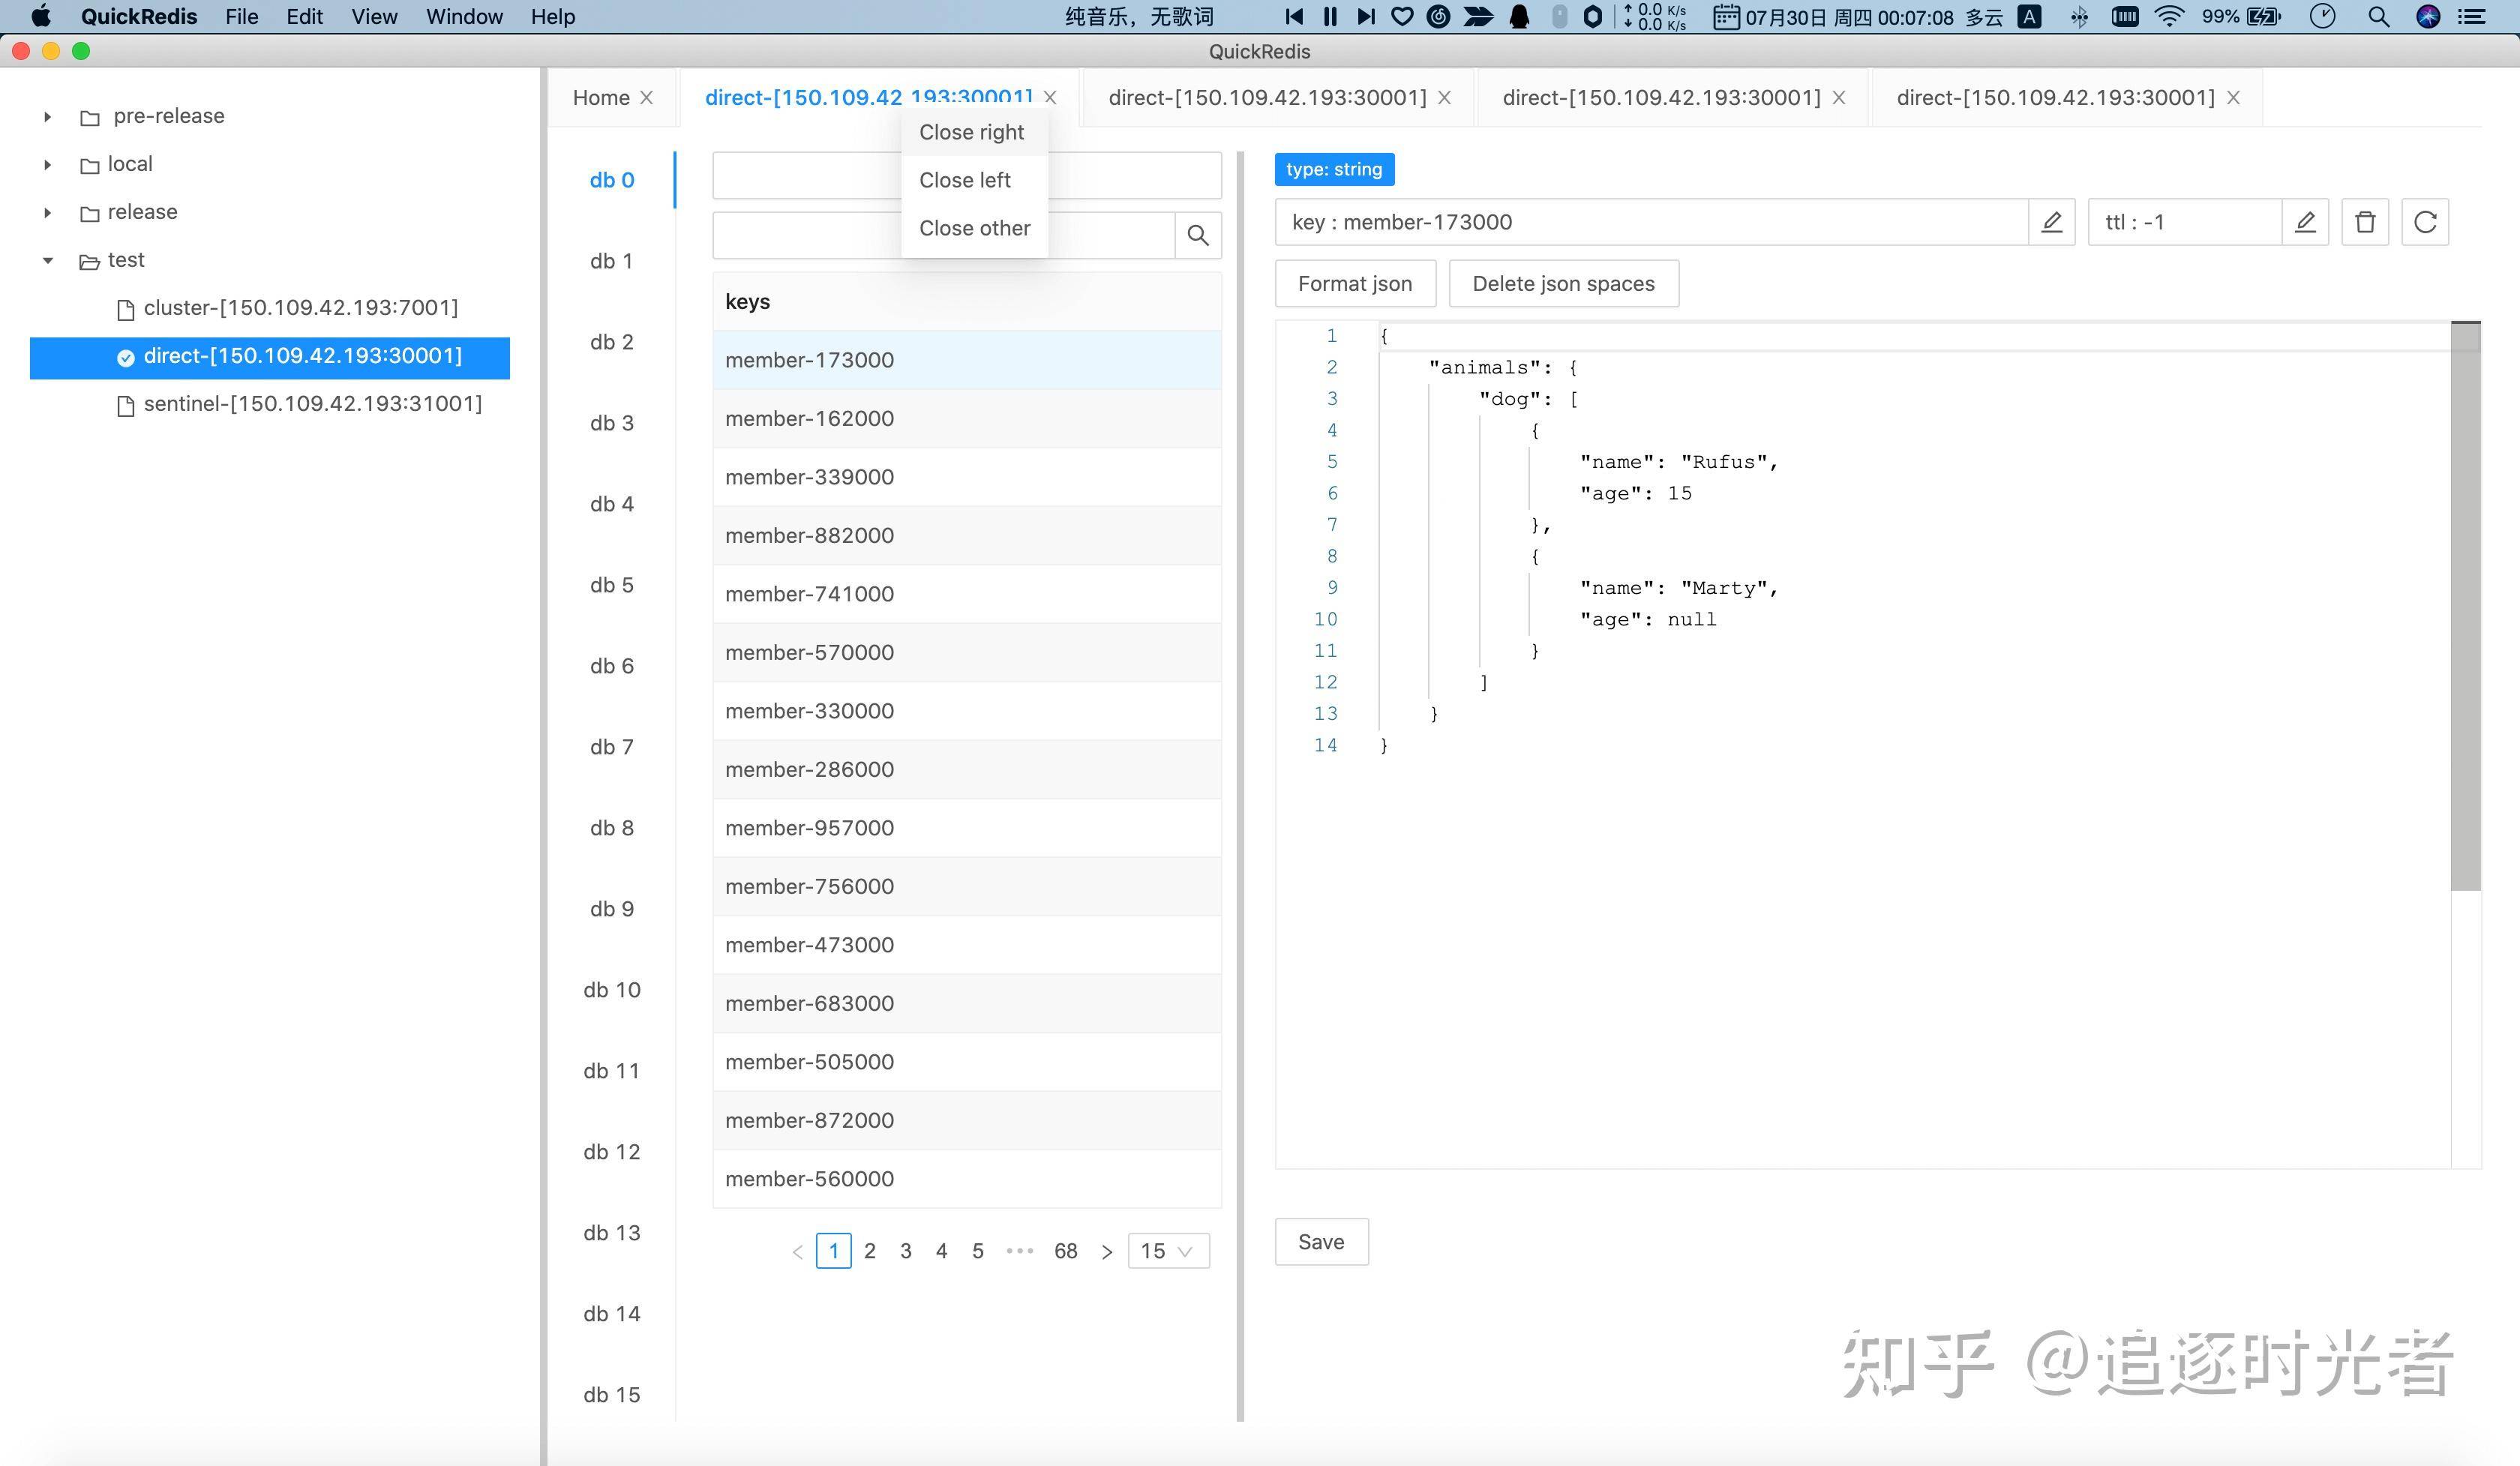Click the pre-release folder icon
The width and height of the screenshot is (2520, 1466).
point(90,117)
